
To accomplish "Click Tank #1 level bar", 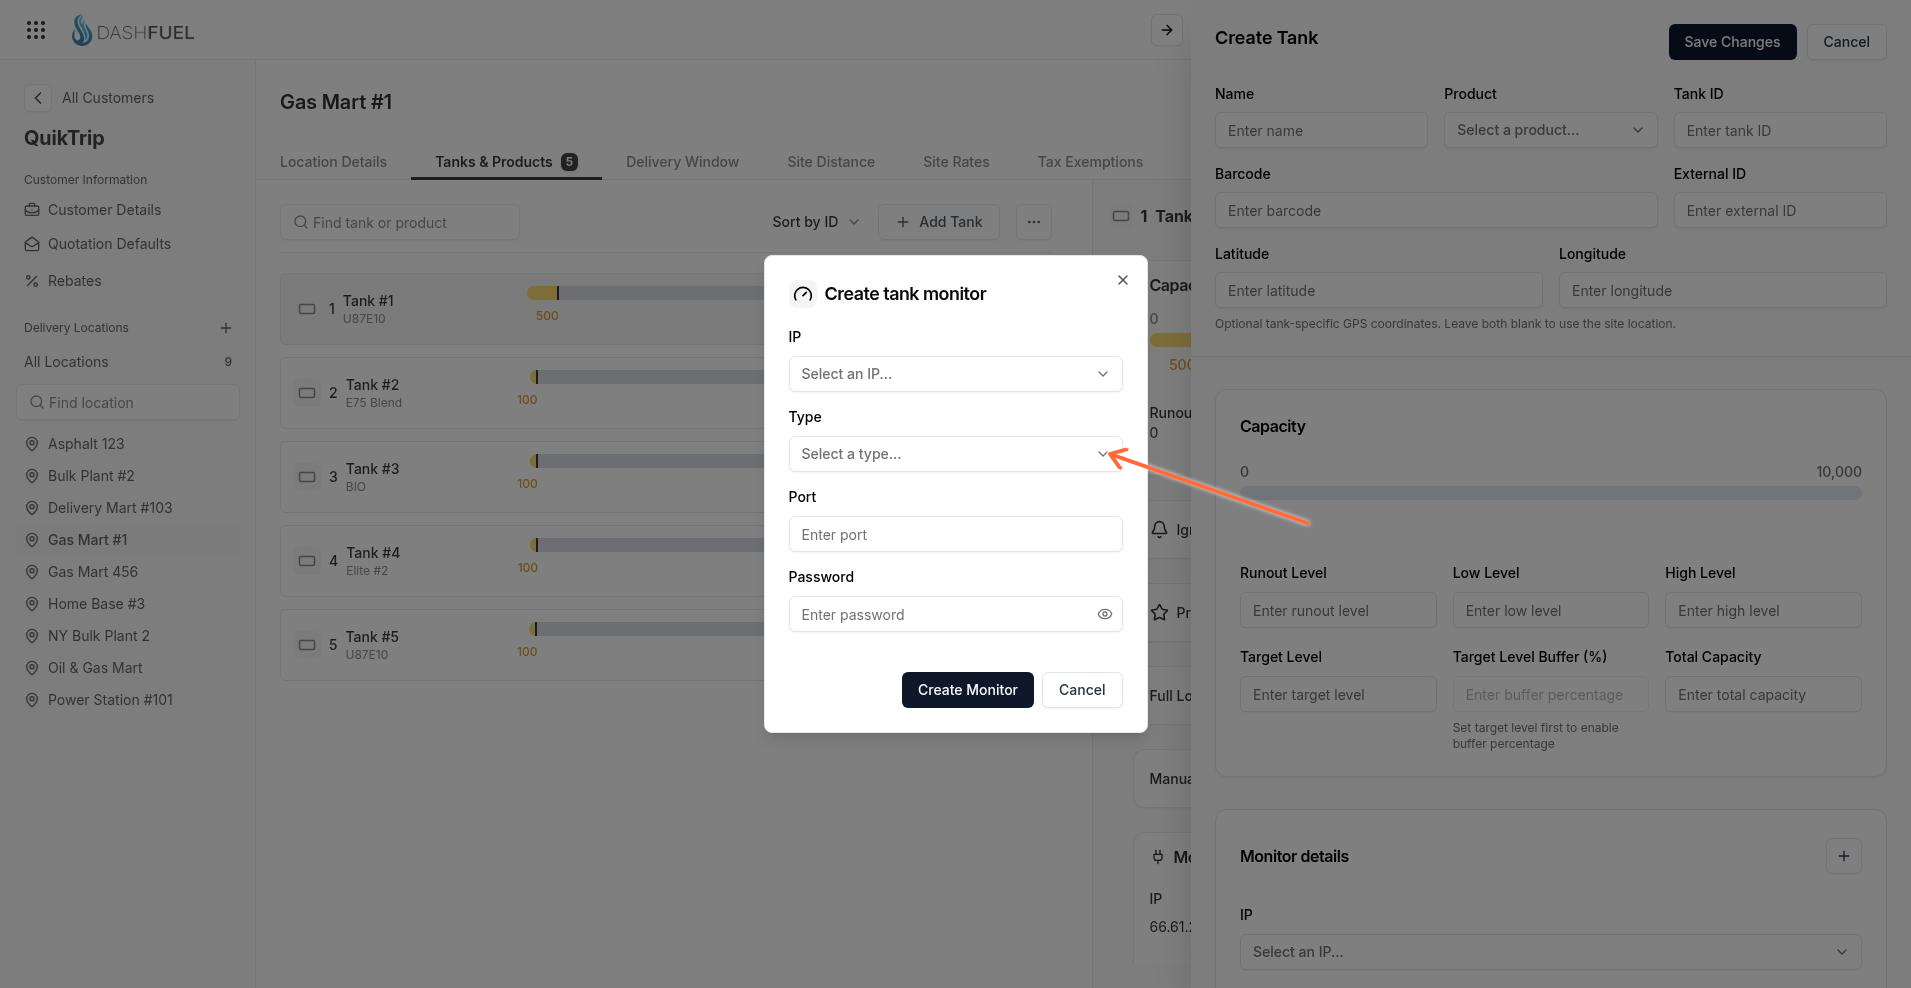I will pos(646,293).
